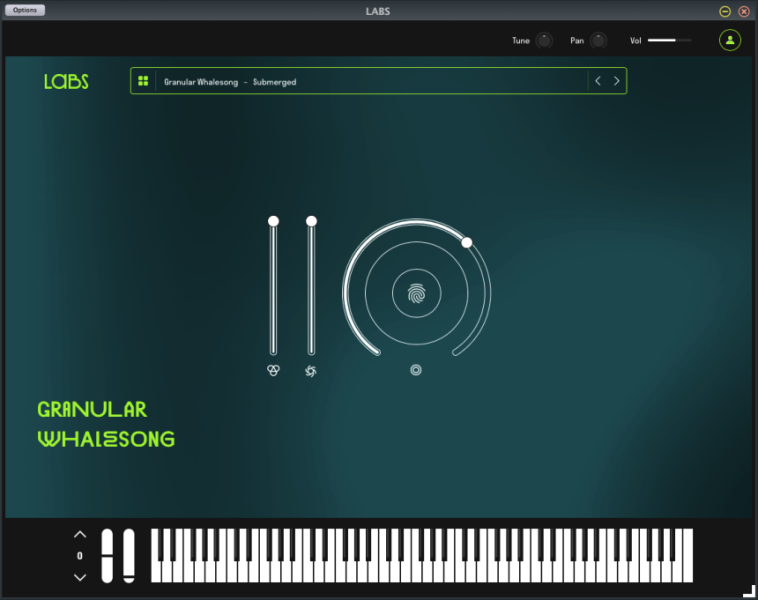Open the preset browser grid icon

[x=143, y=81]
